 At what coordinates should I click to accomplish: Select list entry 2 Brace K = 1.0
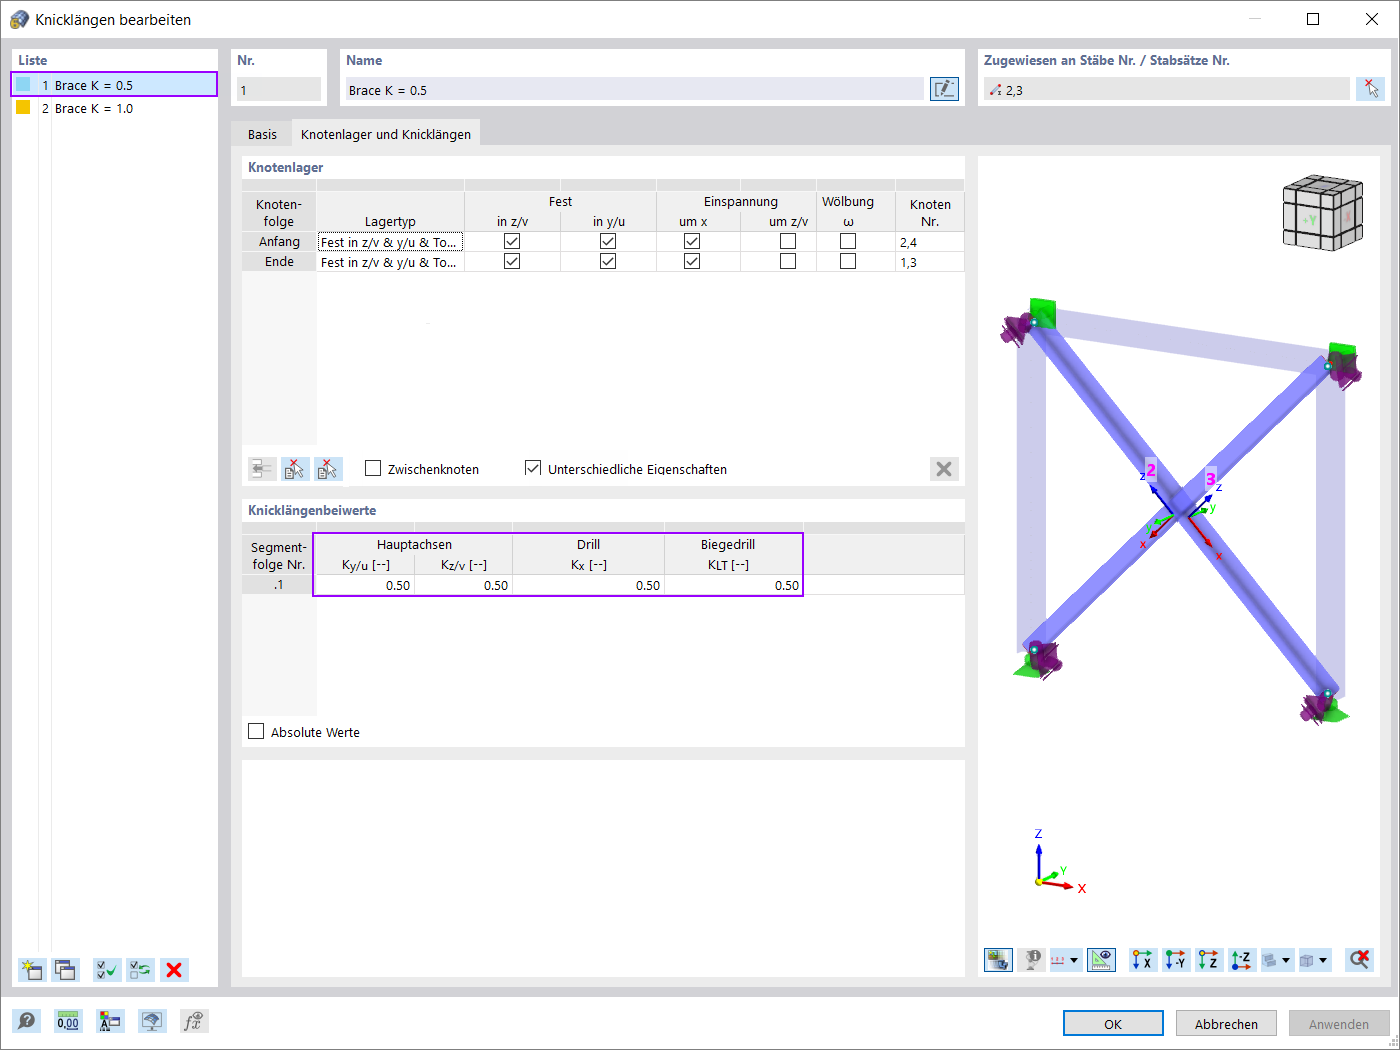(x=114, y=108)
